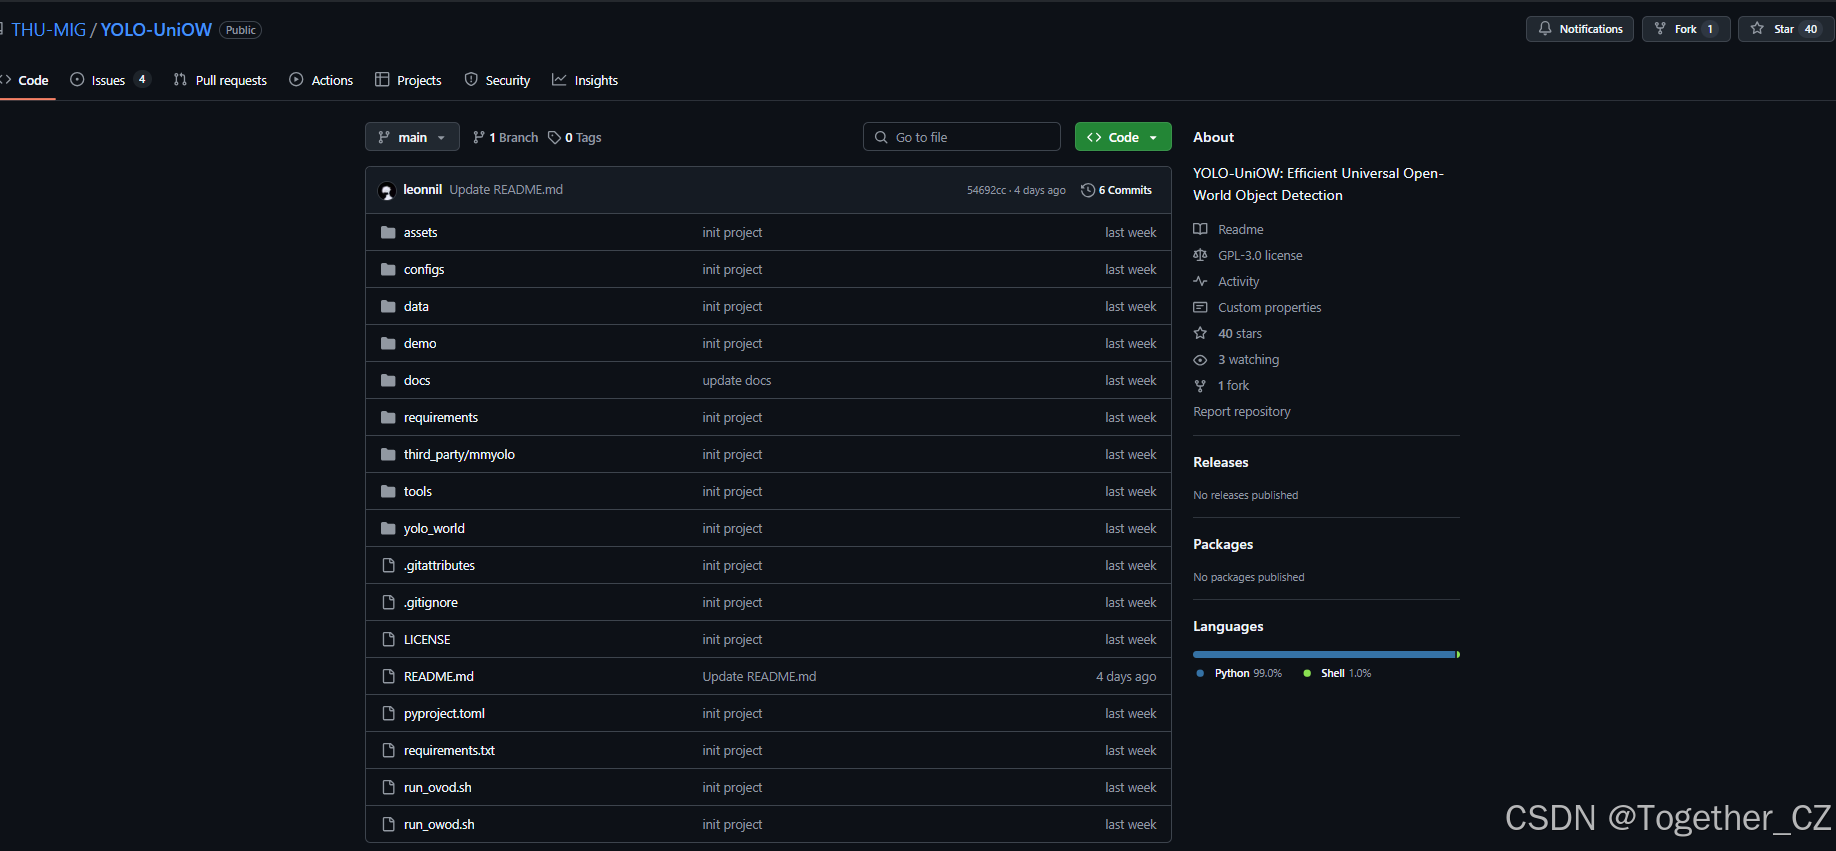Image resolution: width=1836 pixels, height=851 pixels.
Task: Select the Code tab
Action: point(26,80)
